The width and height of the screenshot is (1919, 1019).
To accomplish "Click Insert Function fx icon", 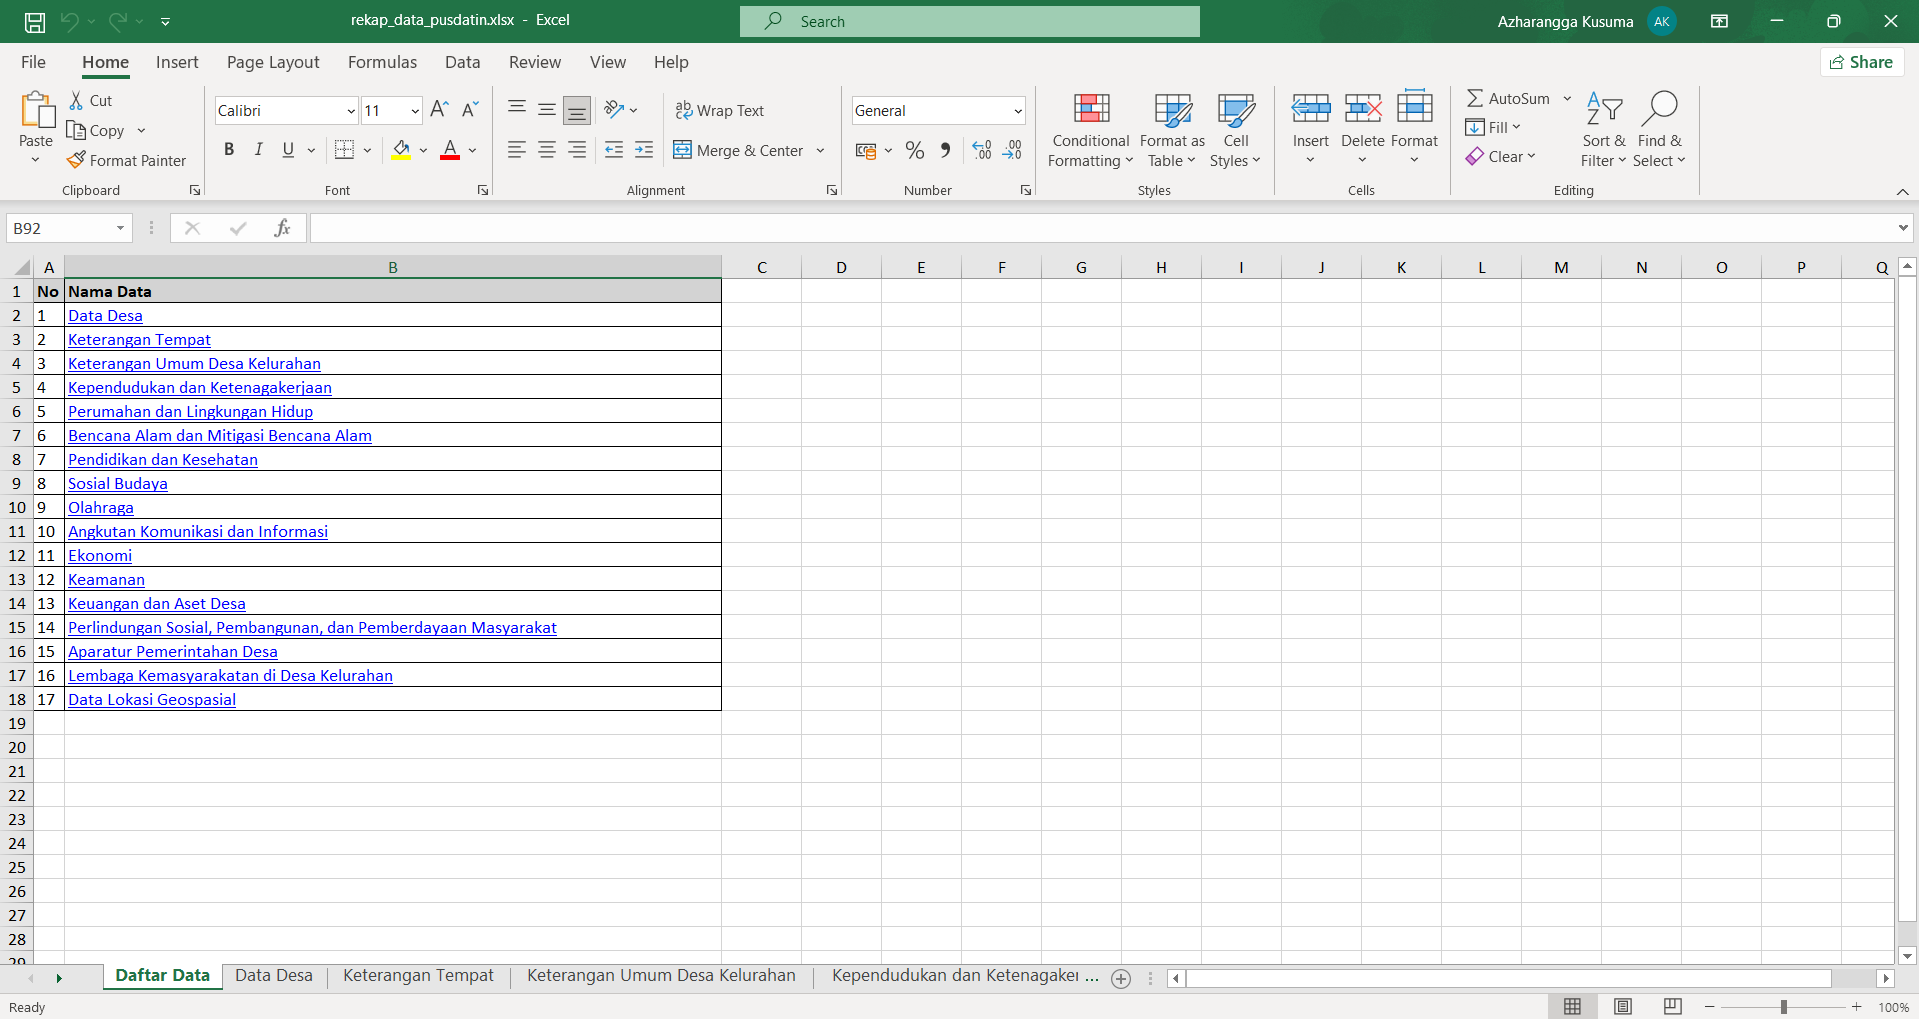I will pos(282,228).
